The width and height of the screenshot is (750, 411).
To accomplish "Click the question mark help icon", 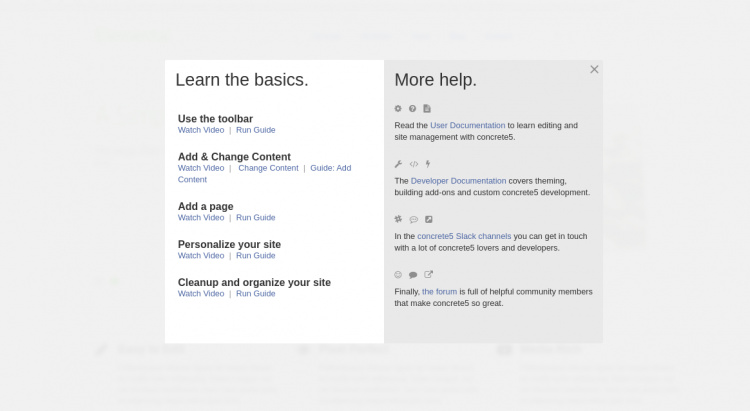I will tap(412, 108).
